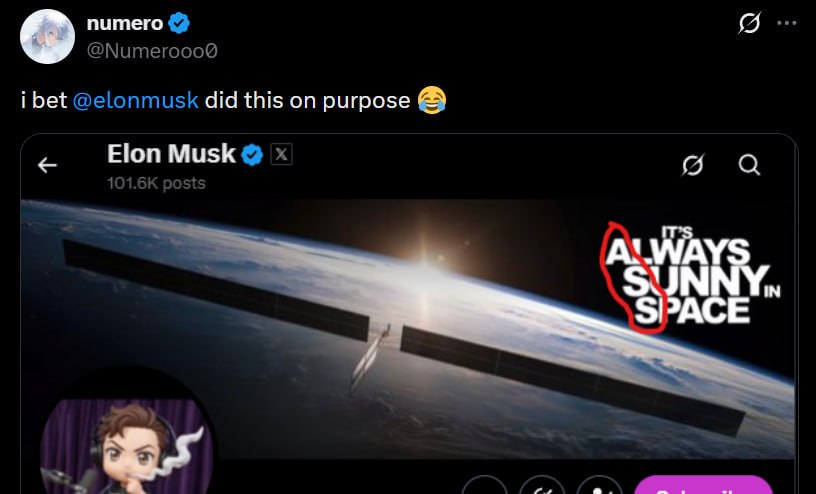
Task: Open the @elonmusk mention link
Action: pyautogui.click(x=136, y=101)
